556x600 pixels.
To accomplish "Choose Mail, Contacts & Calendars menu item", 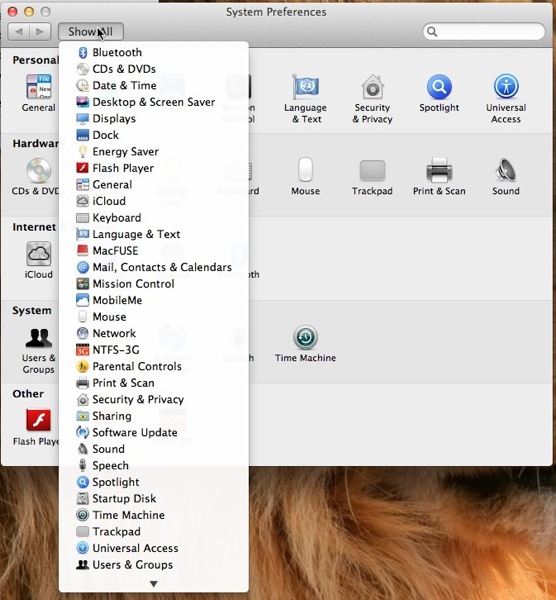I will click(154, 267).
